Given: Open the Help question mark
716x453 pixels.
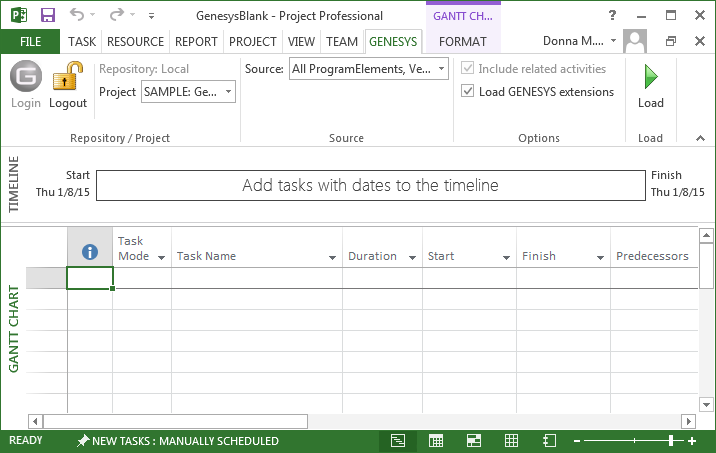Looking at the screenshot, I should point(612,16).
